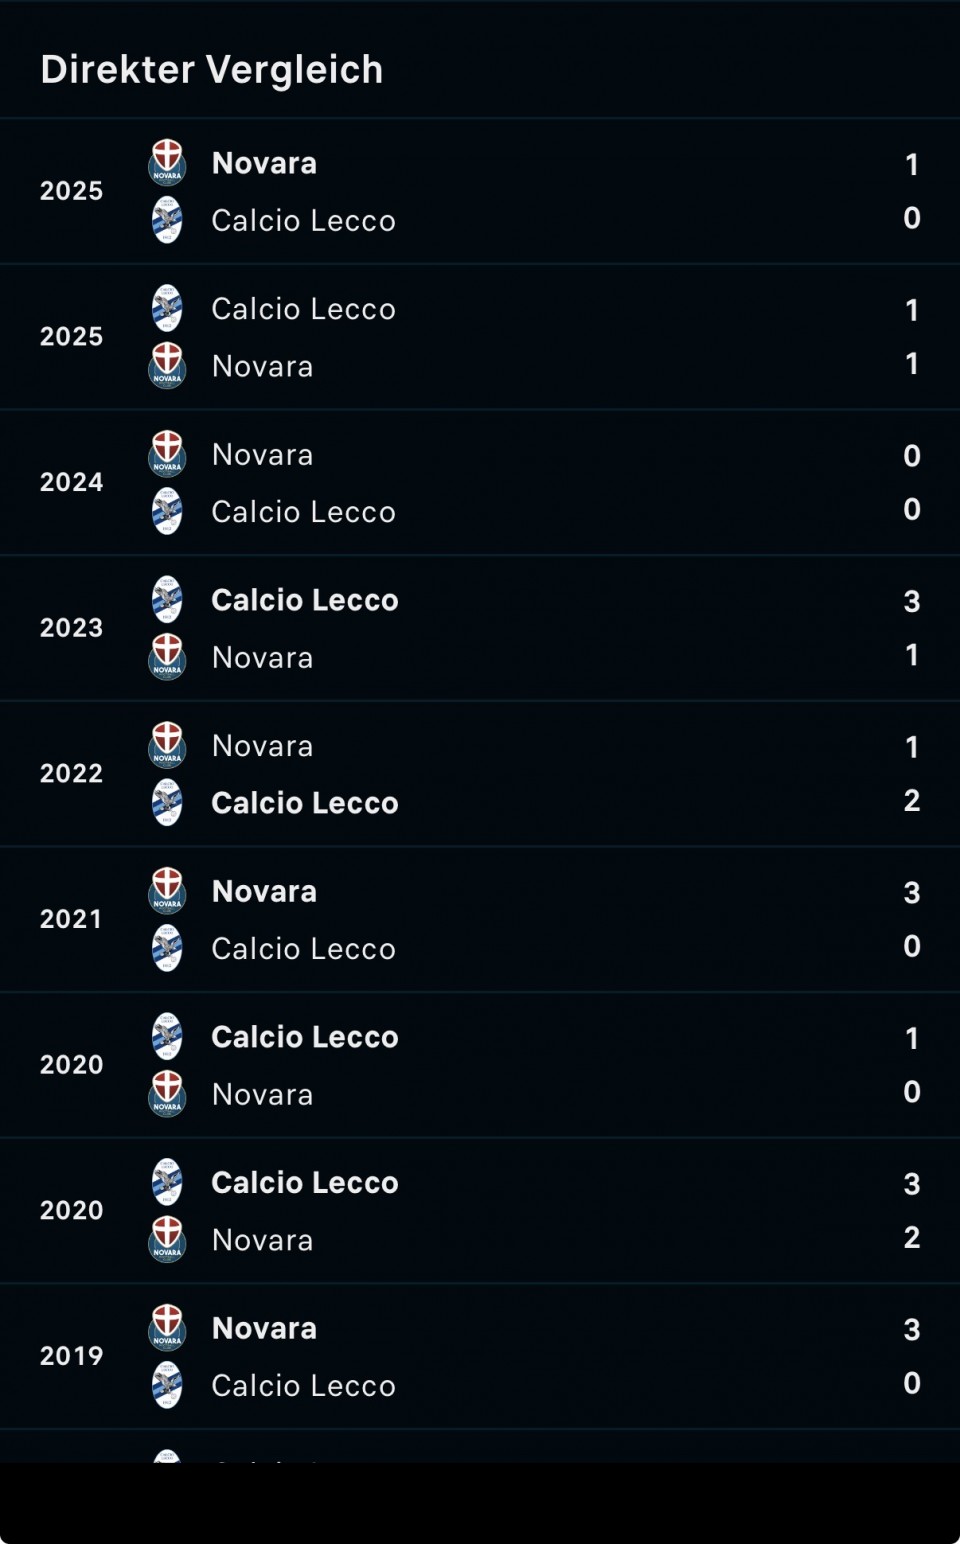
Task: Open Calcio Lecco crest in 2024 match
Action: pyautogui.click(x=167, y=511)
